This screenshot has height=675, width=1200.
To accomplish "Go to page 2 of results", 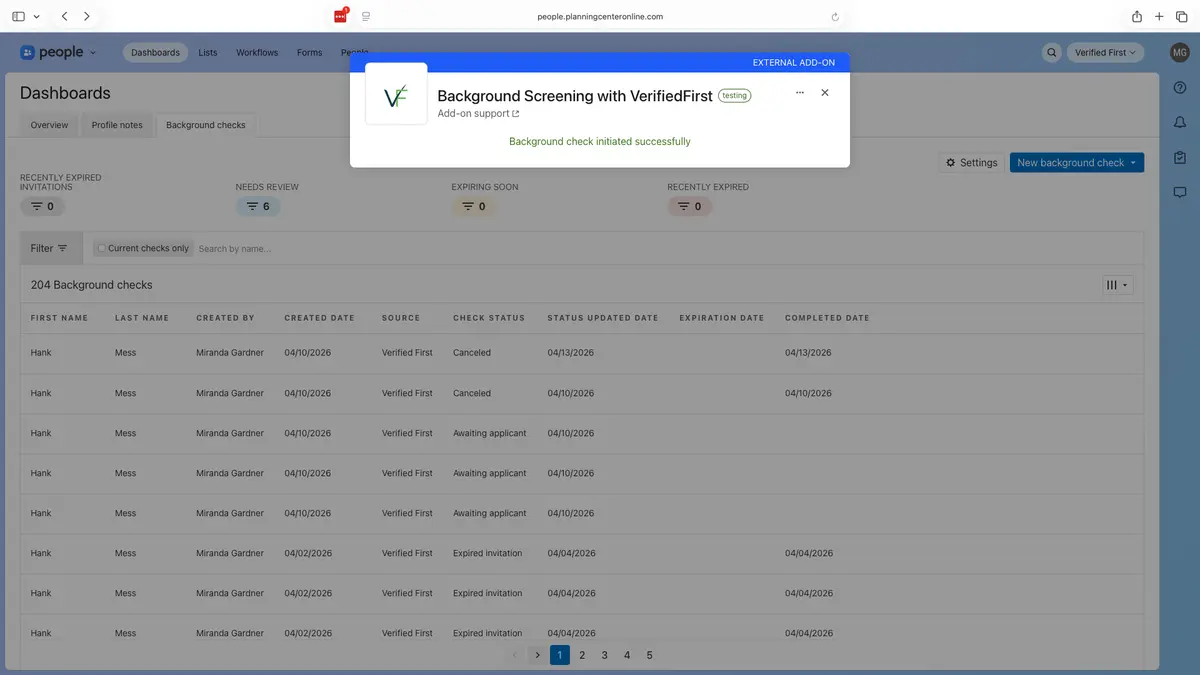I will click(582, 655).
